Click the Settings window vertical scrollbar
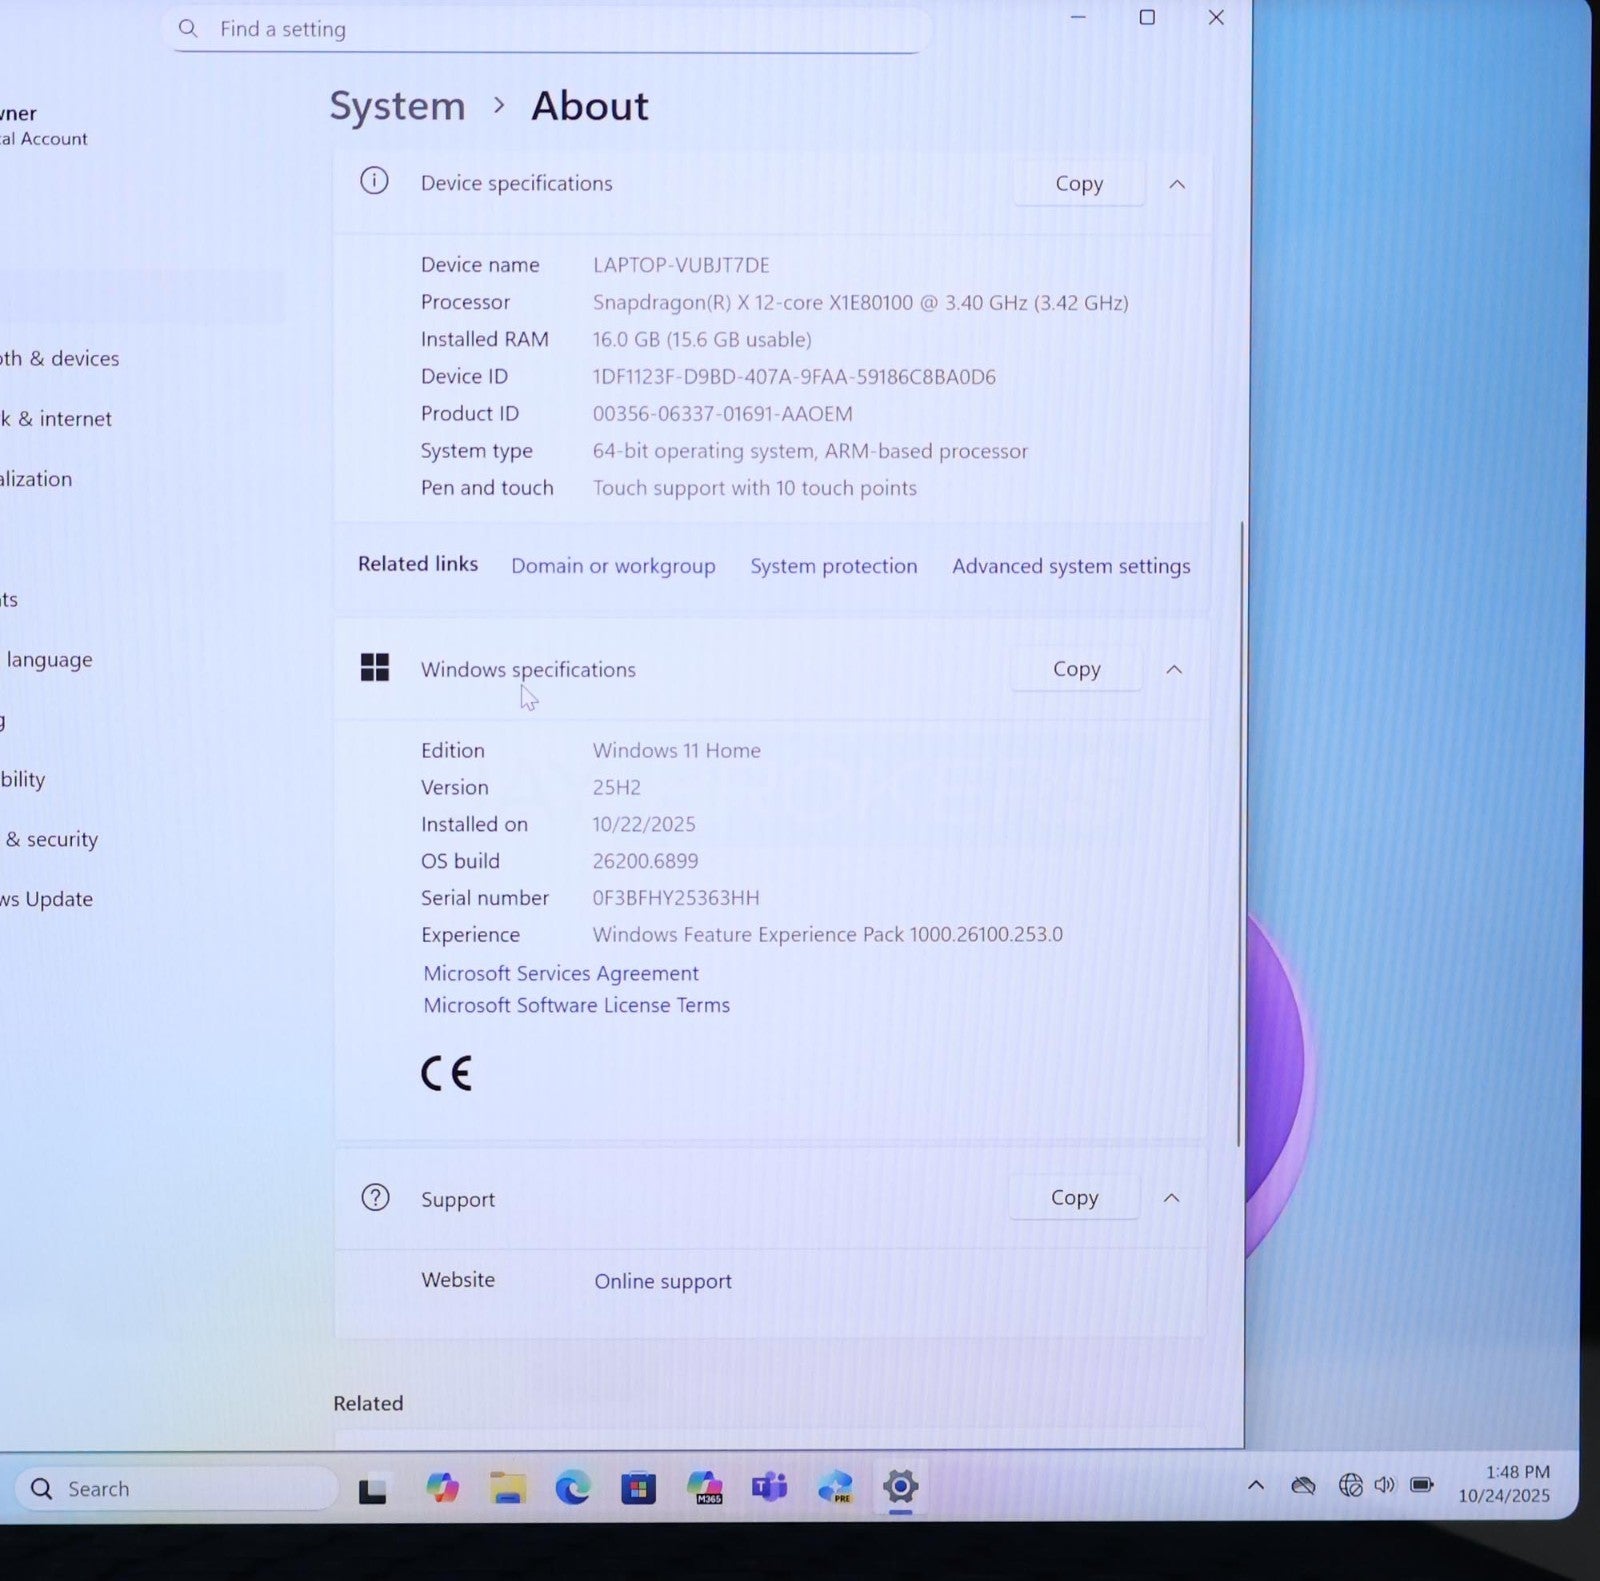Screen dimensions: 1600x1581 pyautogui.click(x=1240, y=830)
